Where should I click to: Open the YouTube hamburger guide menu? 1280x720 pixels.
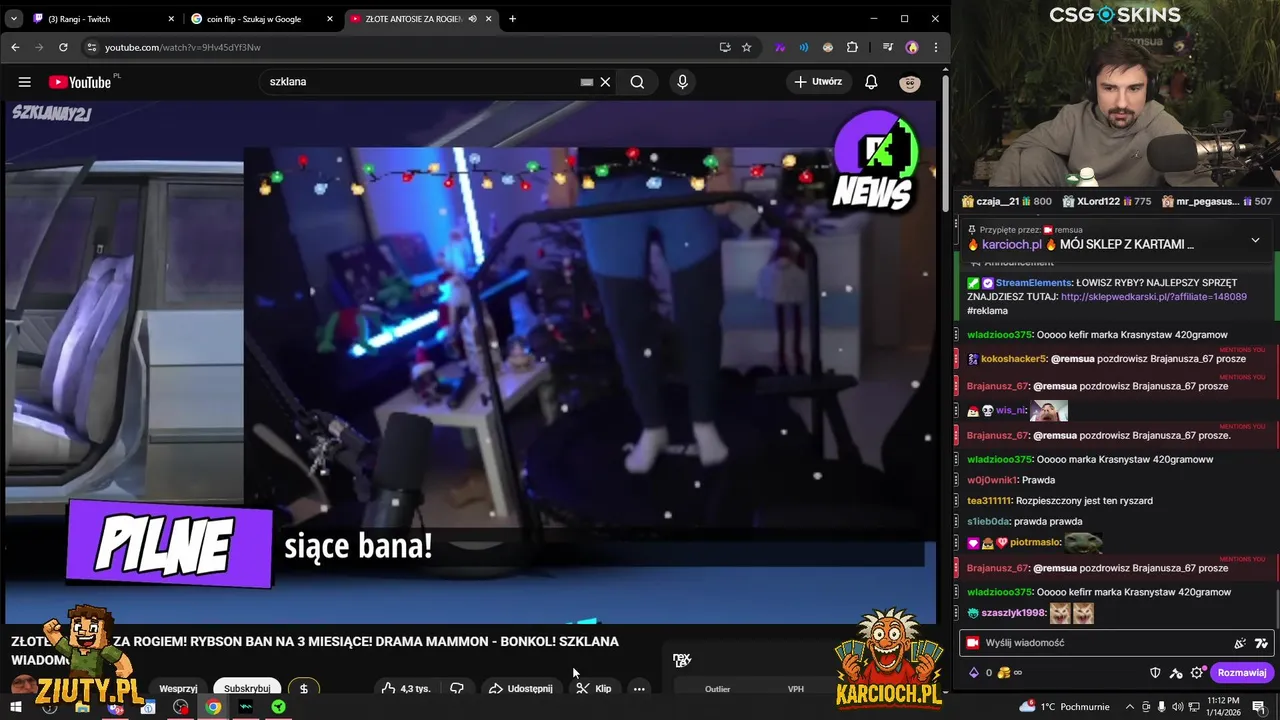[25, 82]
